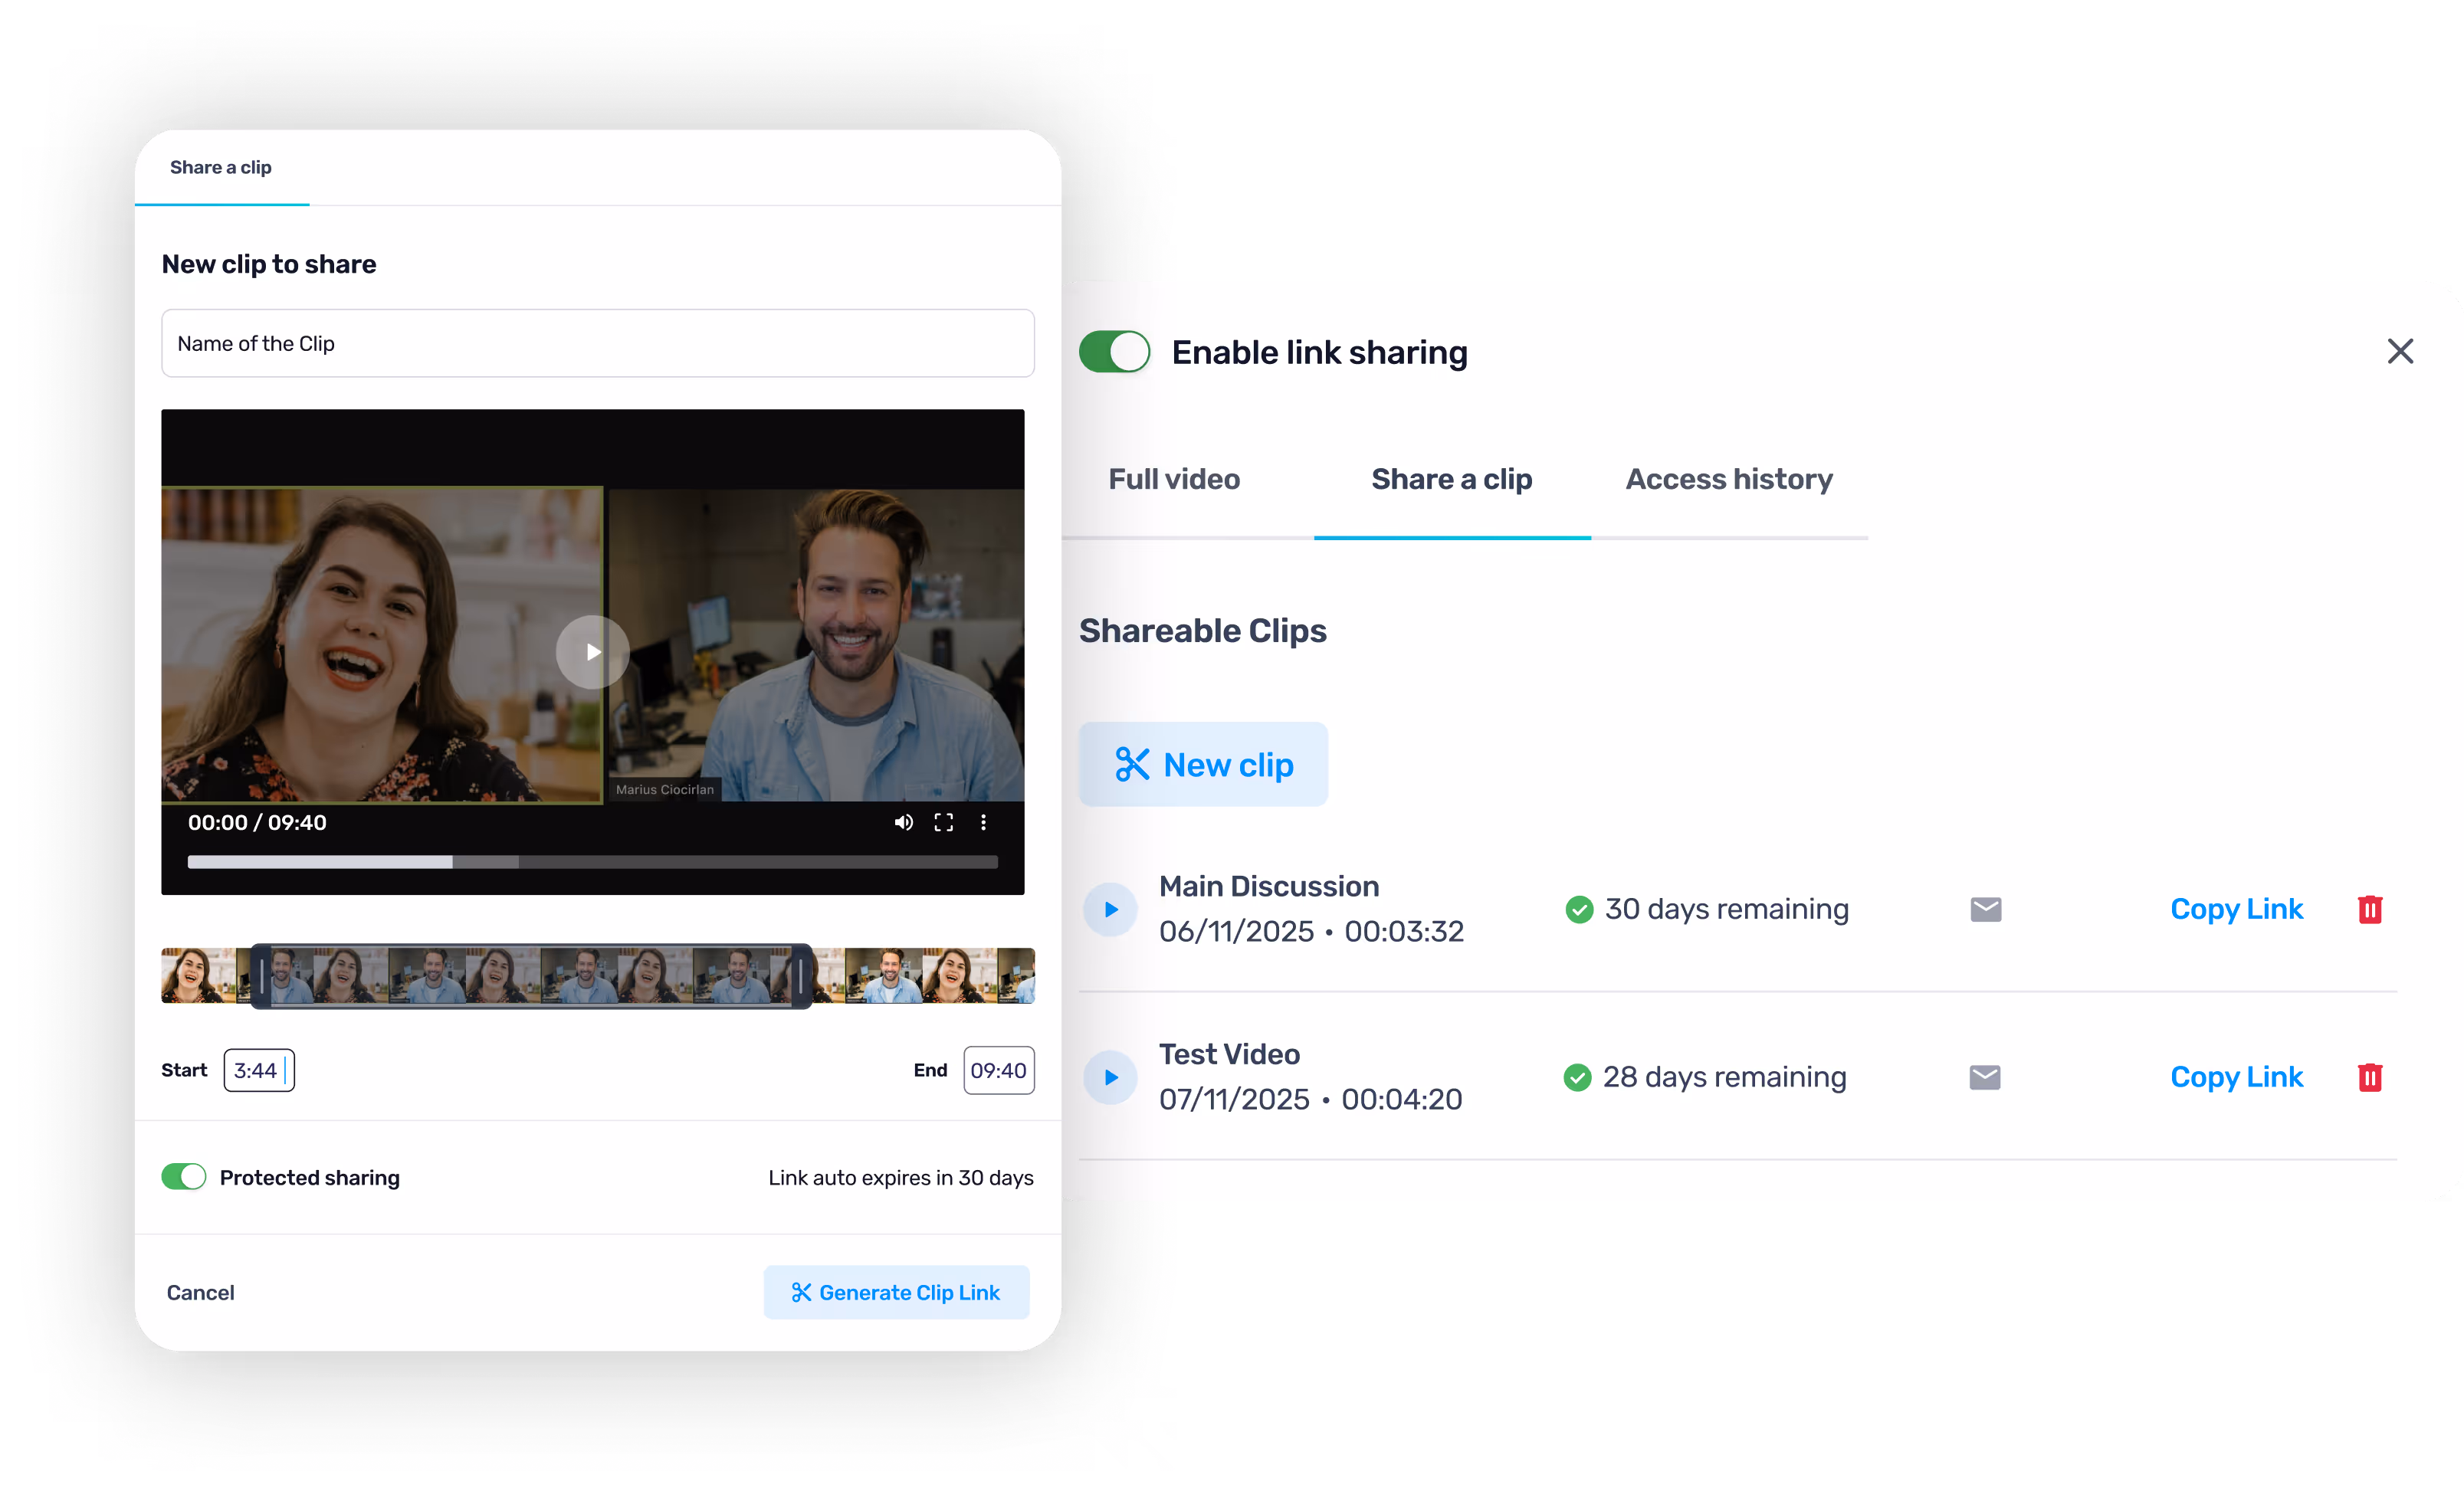This screenshot has height=1488, width=2464.
Task: Turn off Protected sharing toggle
Action: pos(184,1177)
